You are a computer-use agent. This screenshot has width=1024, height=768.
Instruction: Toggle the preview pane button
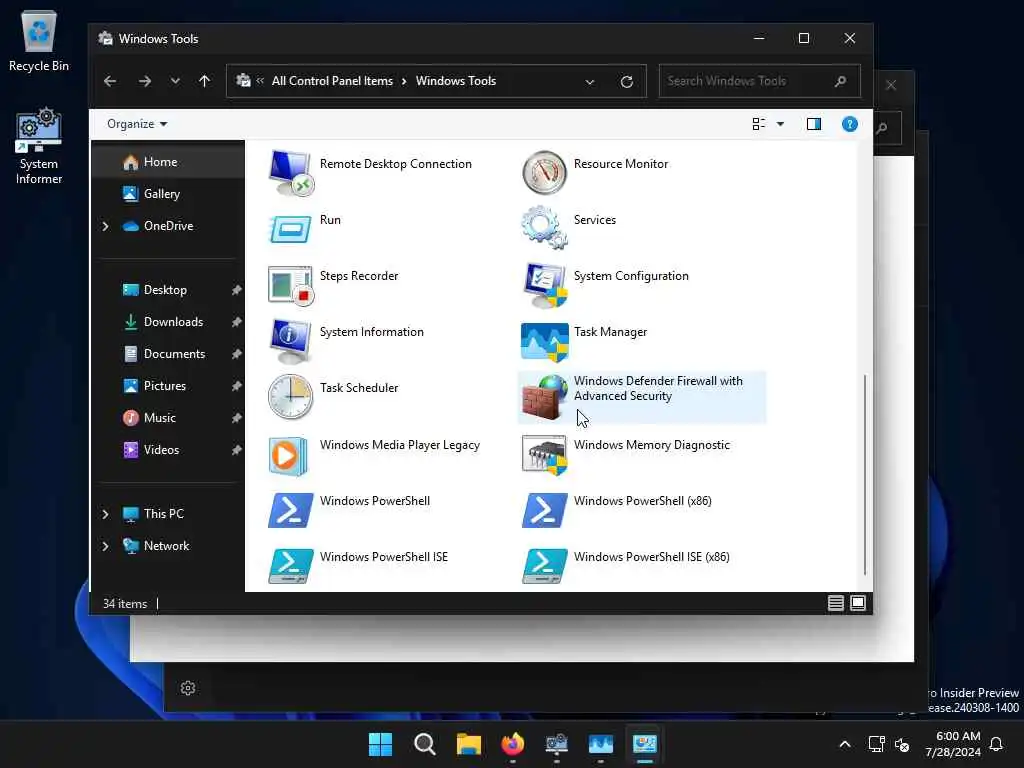tap(814, 124)
